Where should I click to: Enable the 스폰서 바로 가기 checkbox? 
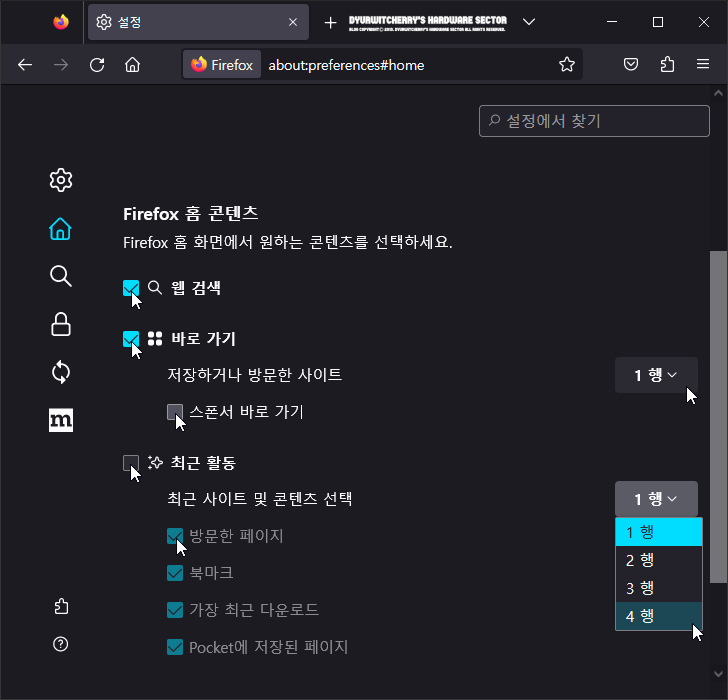pyautogui.click(x=175, y=412)
